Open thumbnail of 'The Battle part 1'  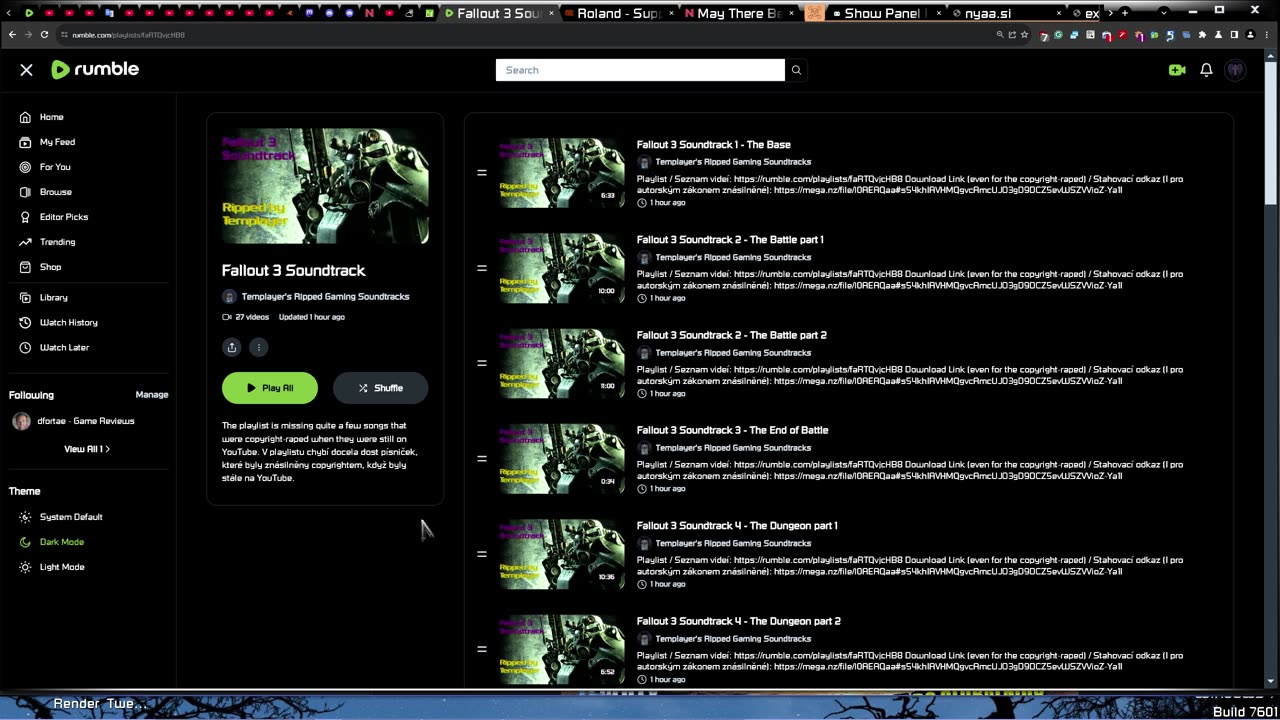pyautogui.click(x=561, y=268)
